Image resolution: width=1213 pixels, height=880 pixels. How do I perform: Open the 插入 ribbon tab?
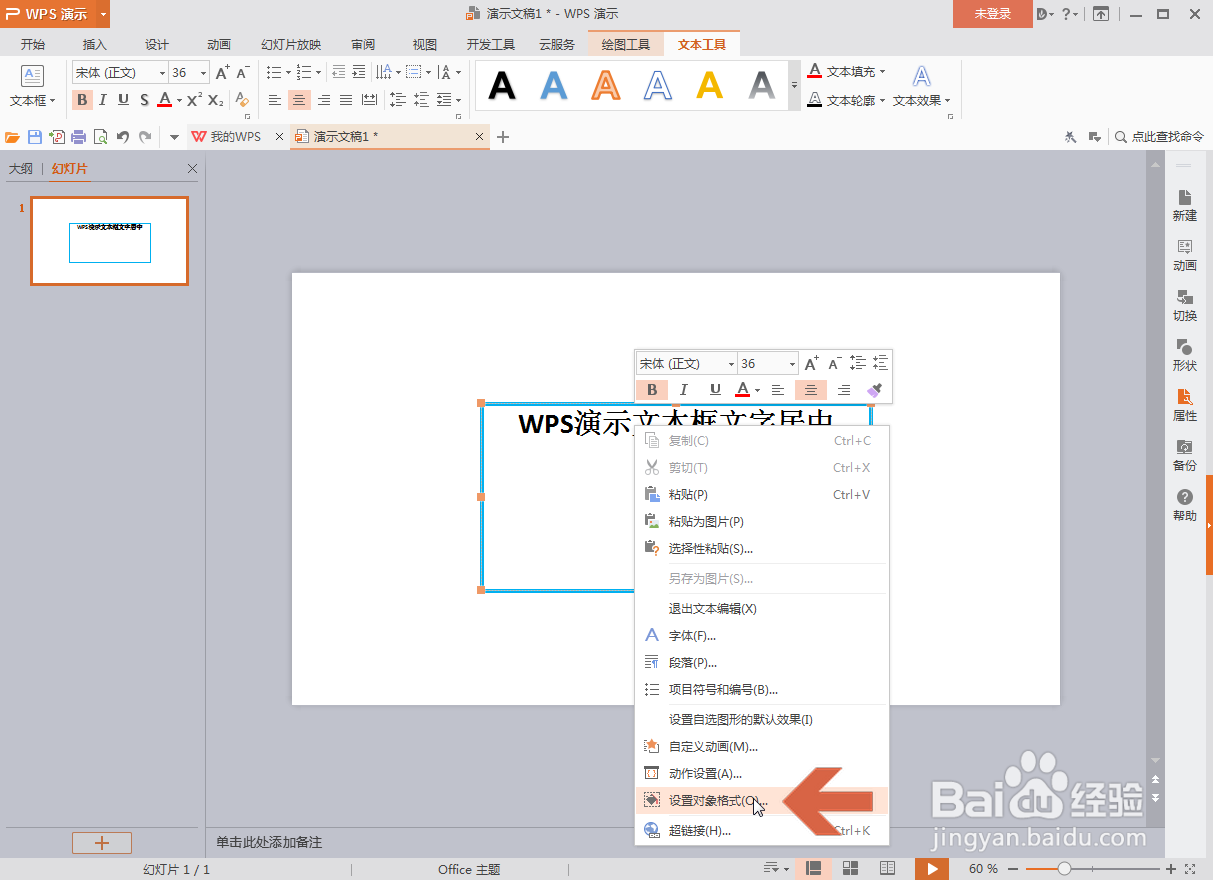pos(95,44)
